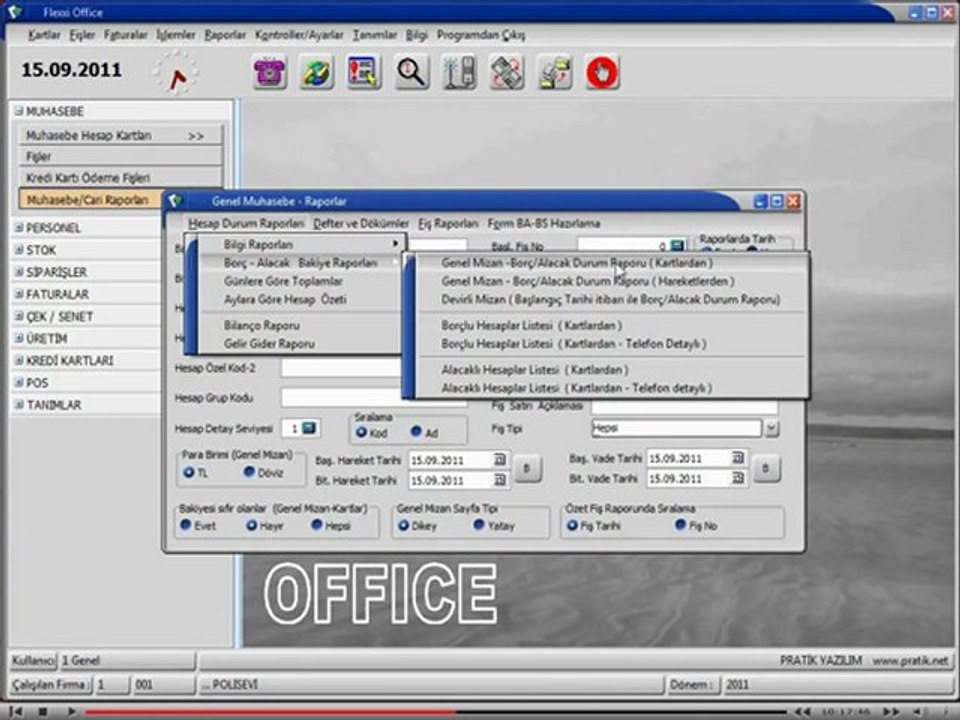Click lookup icon beside Baş. Fiş No
This screenshot has height=720, width=960.
(677, 246)
